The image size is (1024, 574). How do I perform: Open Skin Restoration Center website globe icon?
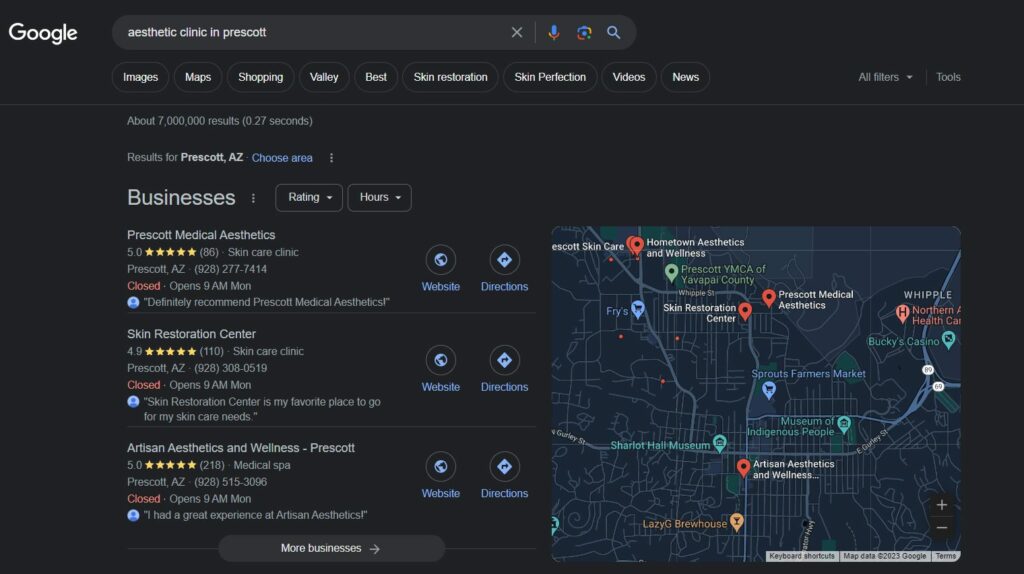coord(440,360)
